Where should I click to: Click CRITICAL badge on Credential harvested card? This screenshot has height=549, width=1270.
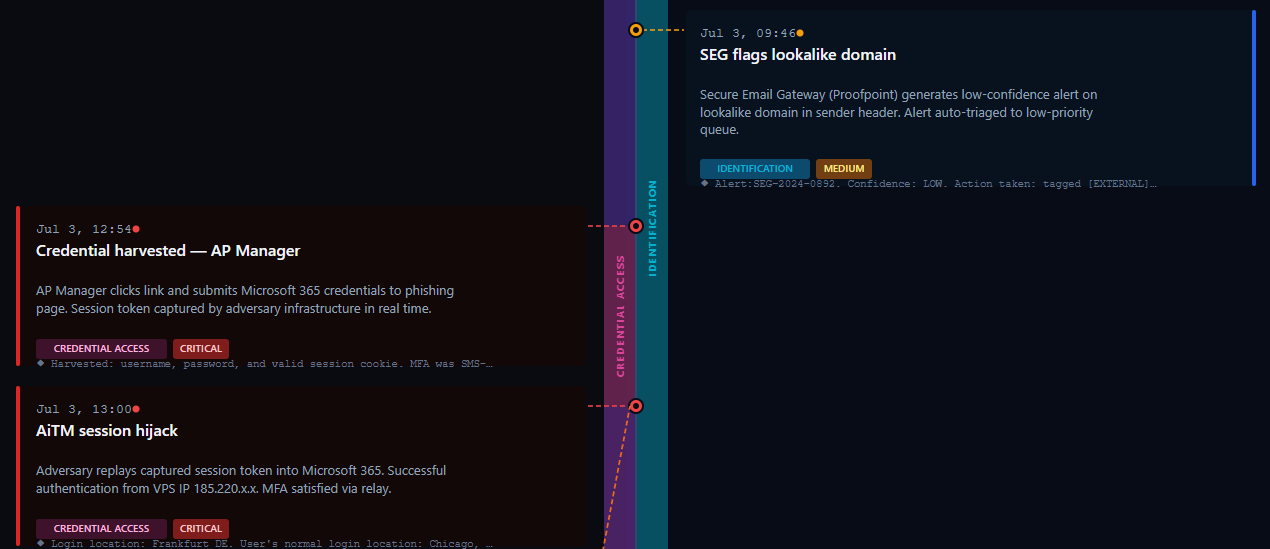pos(201,349)
